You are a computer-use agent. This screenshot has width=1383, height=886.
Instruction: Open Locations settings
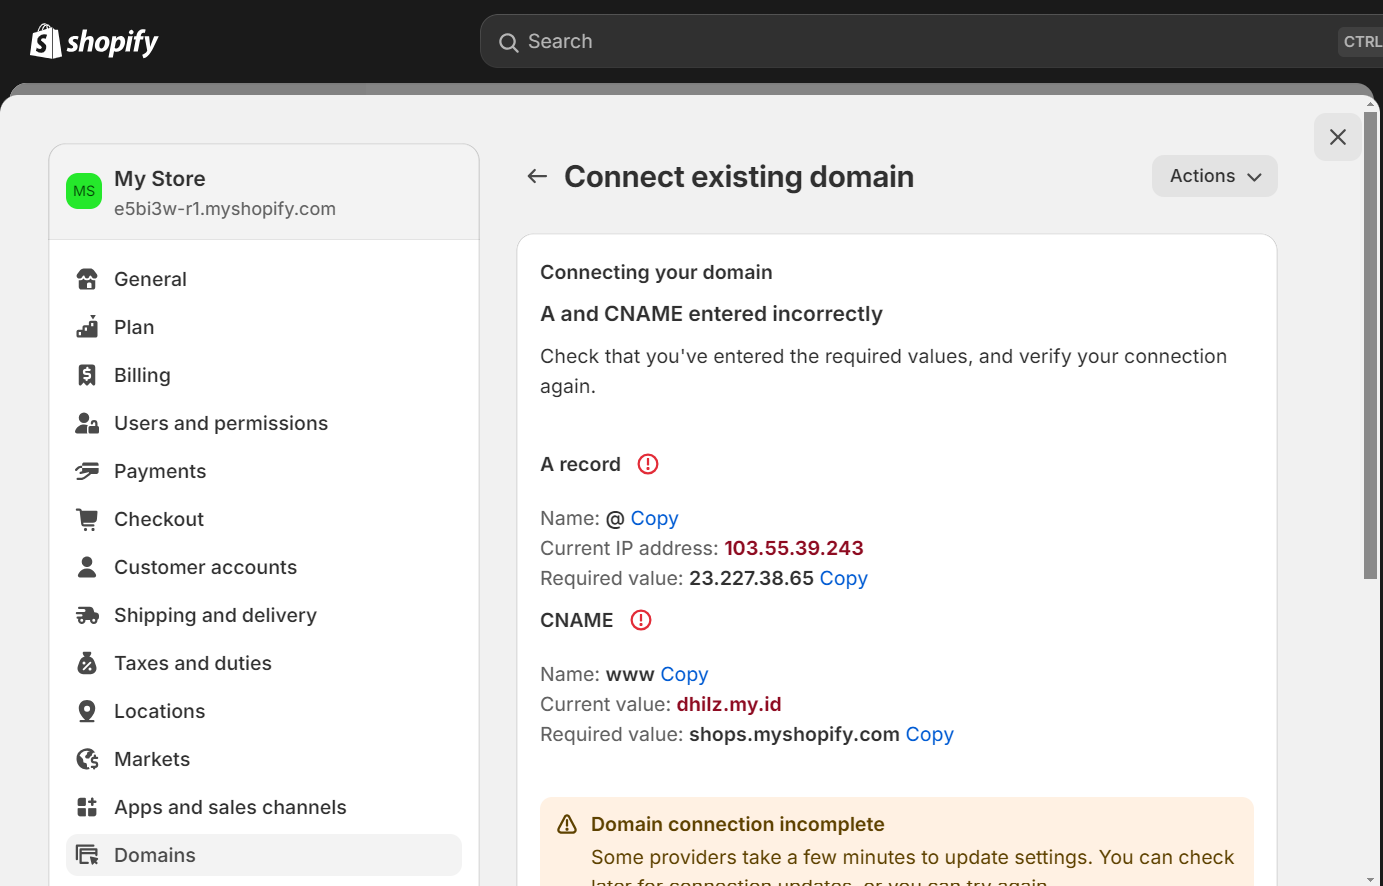click(x=264, y=711)
